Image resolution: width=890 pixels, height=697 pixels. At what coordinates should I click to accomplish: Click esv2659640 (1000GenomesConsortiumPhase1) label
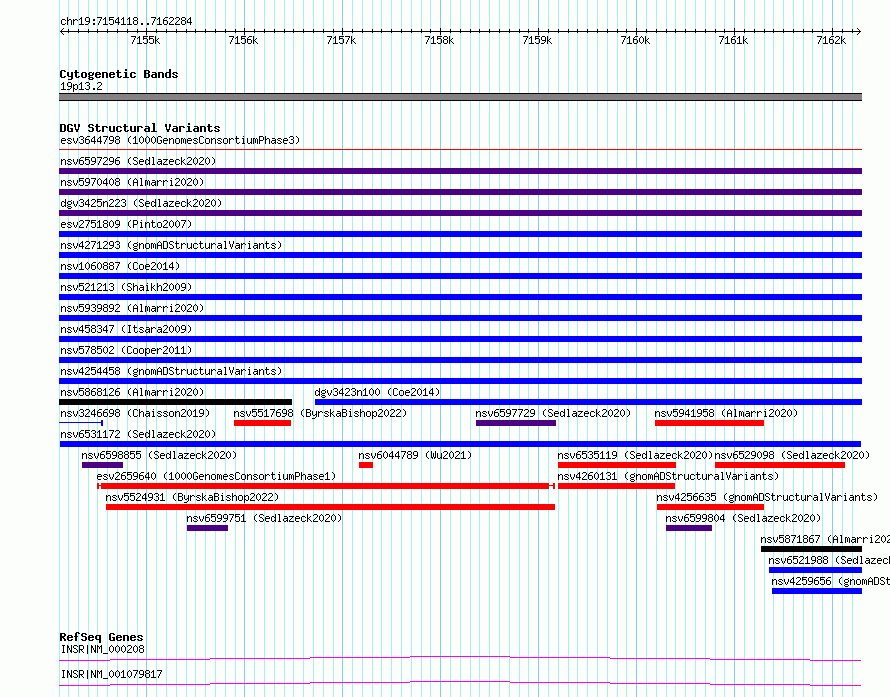pos(216,476)
